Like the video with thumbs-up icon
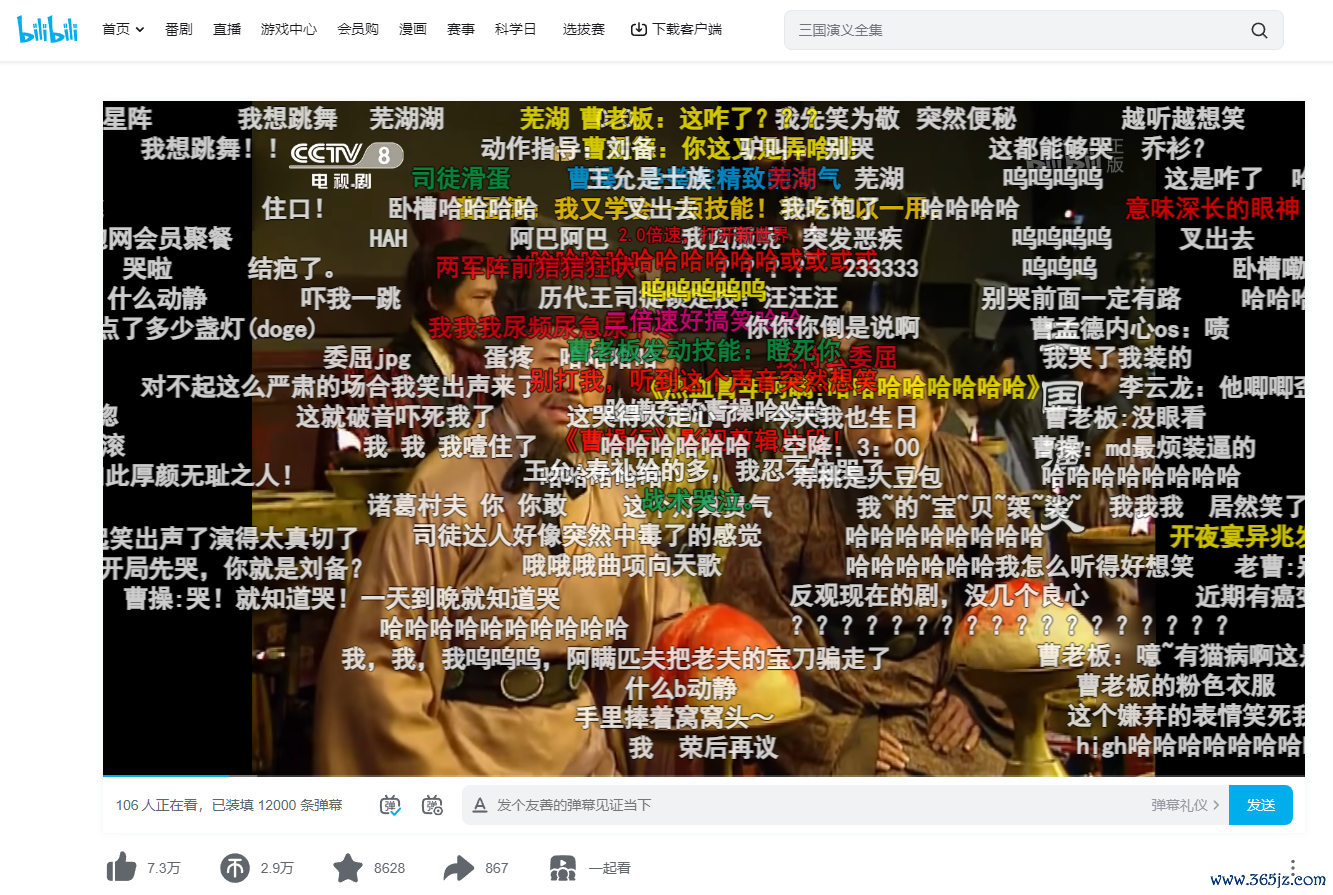The height and width of the screenshot is (895, 1333). pyautogui.click(x=121, y=868)
